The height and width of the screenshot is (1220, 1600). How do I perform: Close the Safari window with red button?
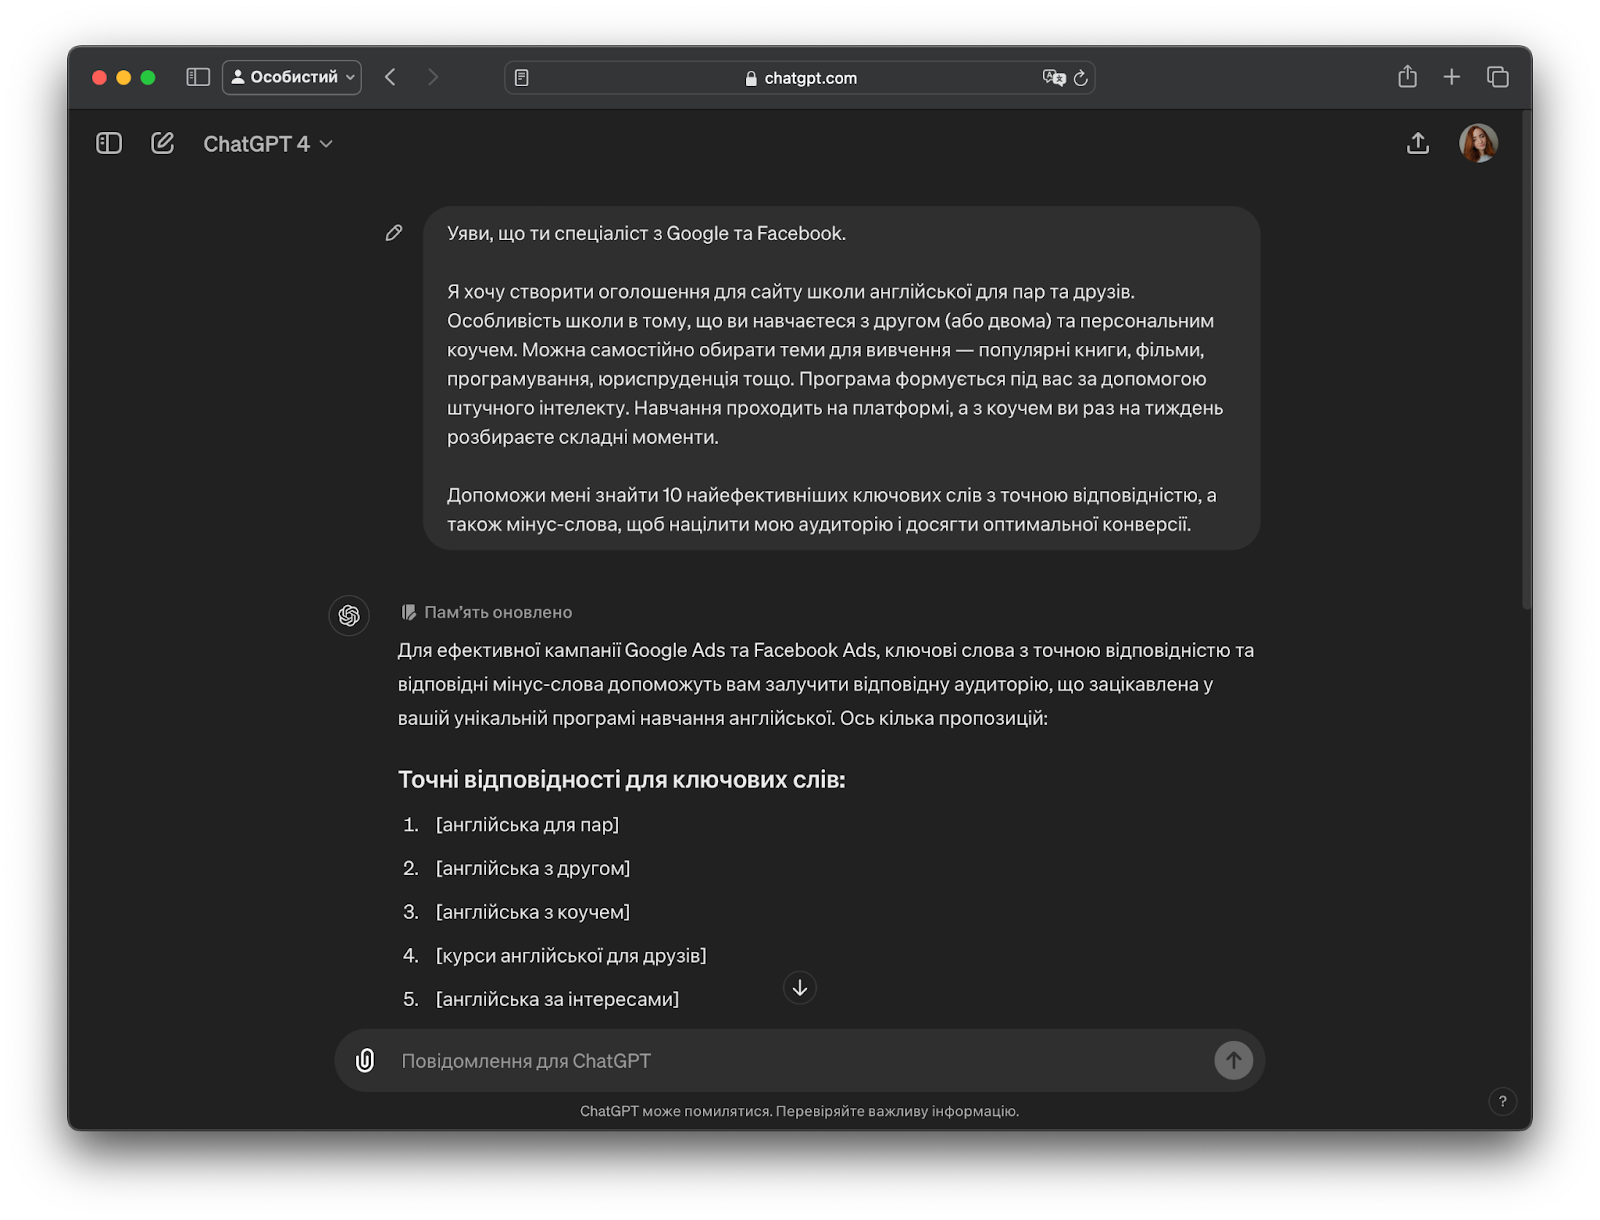pyautogui.click(x=99, y=77)
